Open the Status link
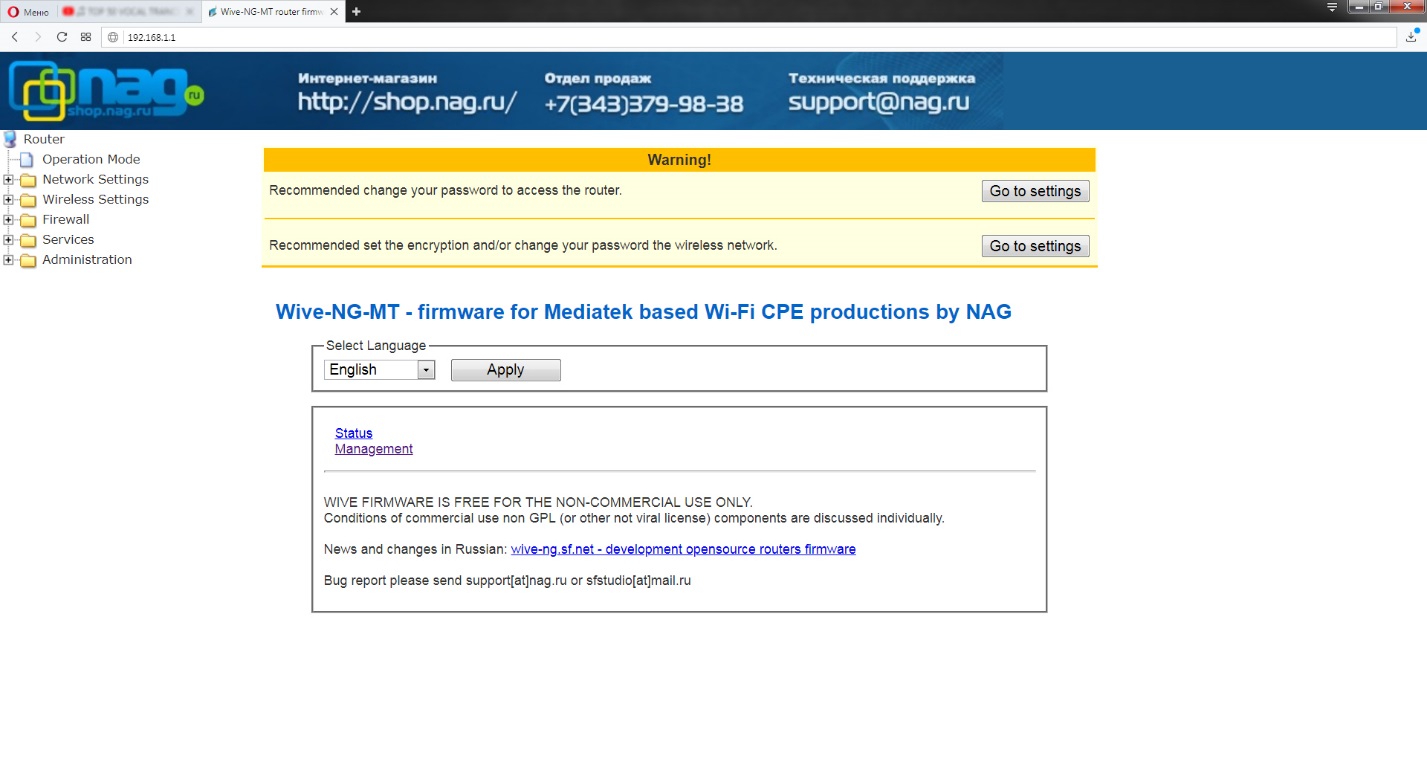This screenshot has height=773, width=1427. pos(354,433)
